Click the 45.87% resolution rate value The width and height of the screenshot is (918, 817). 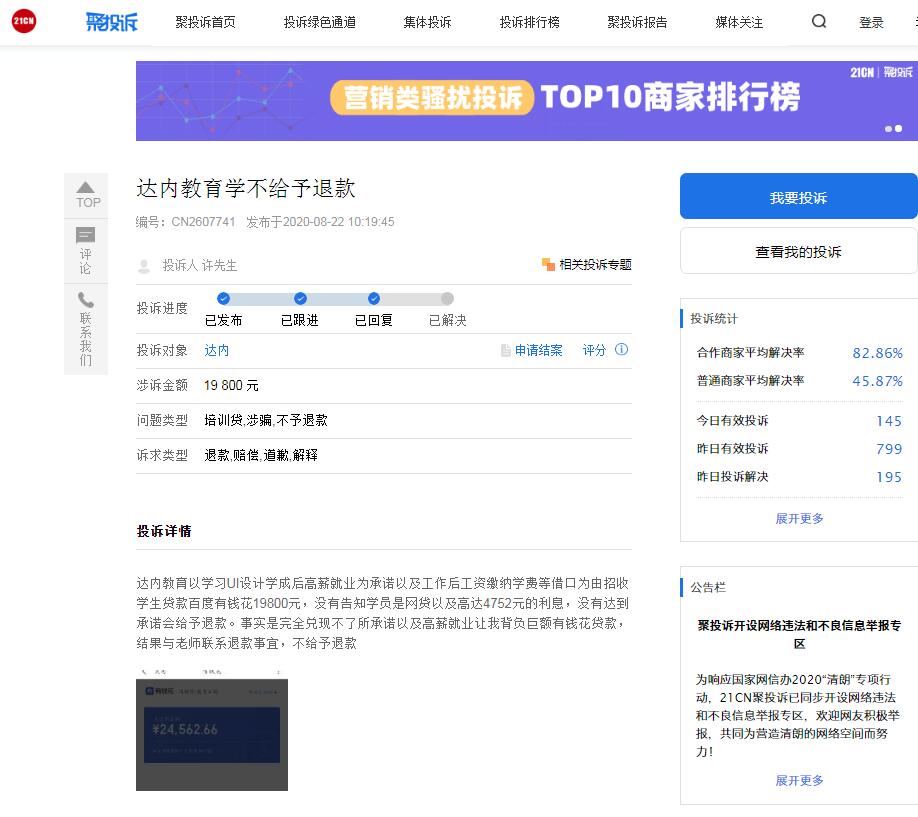(x=877, y=381)
